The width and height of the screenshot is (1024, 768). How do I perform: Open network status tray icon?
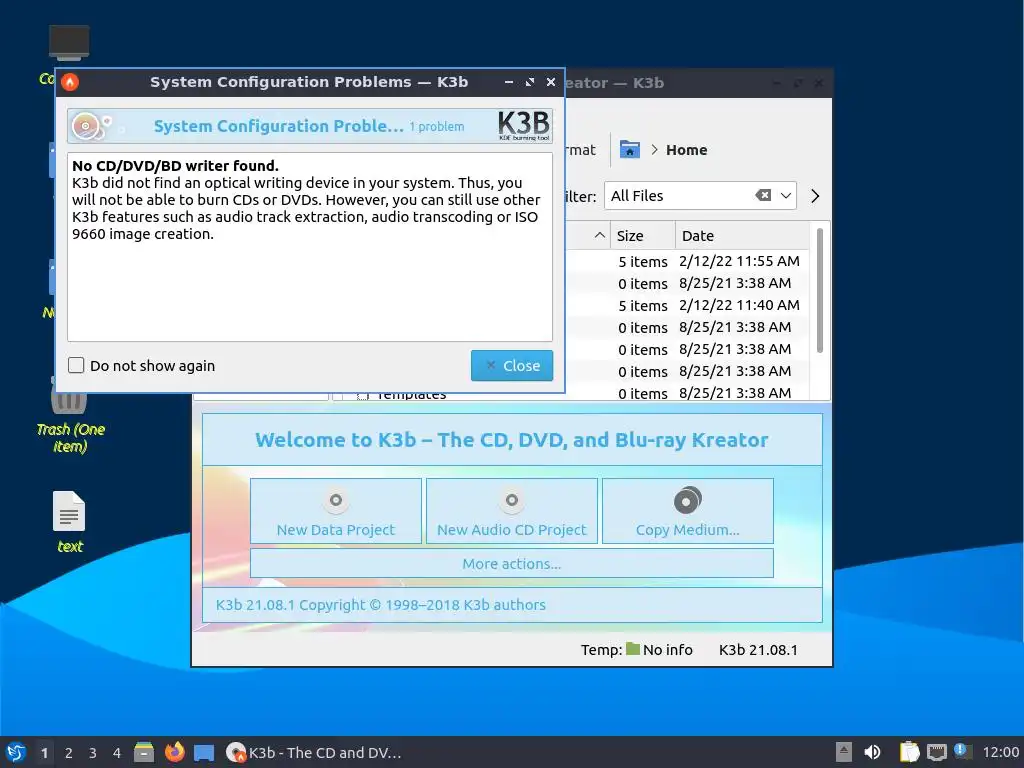point(936,752)
